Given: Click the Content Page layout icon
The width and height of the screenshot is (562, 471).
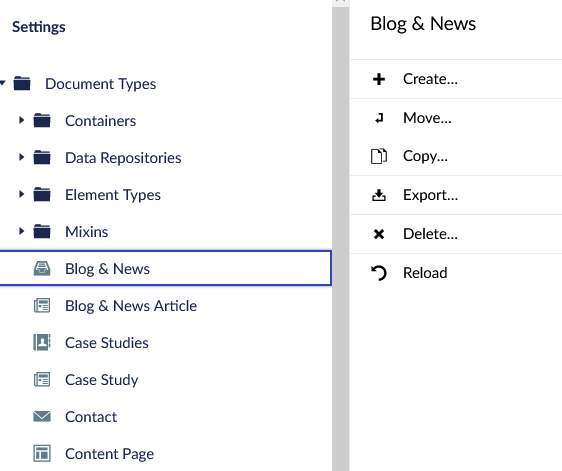Looking at the screenshot, I should click(x=42, y=453).
